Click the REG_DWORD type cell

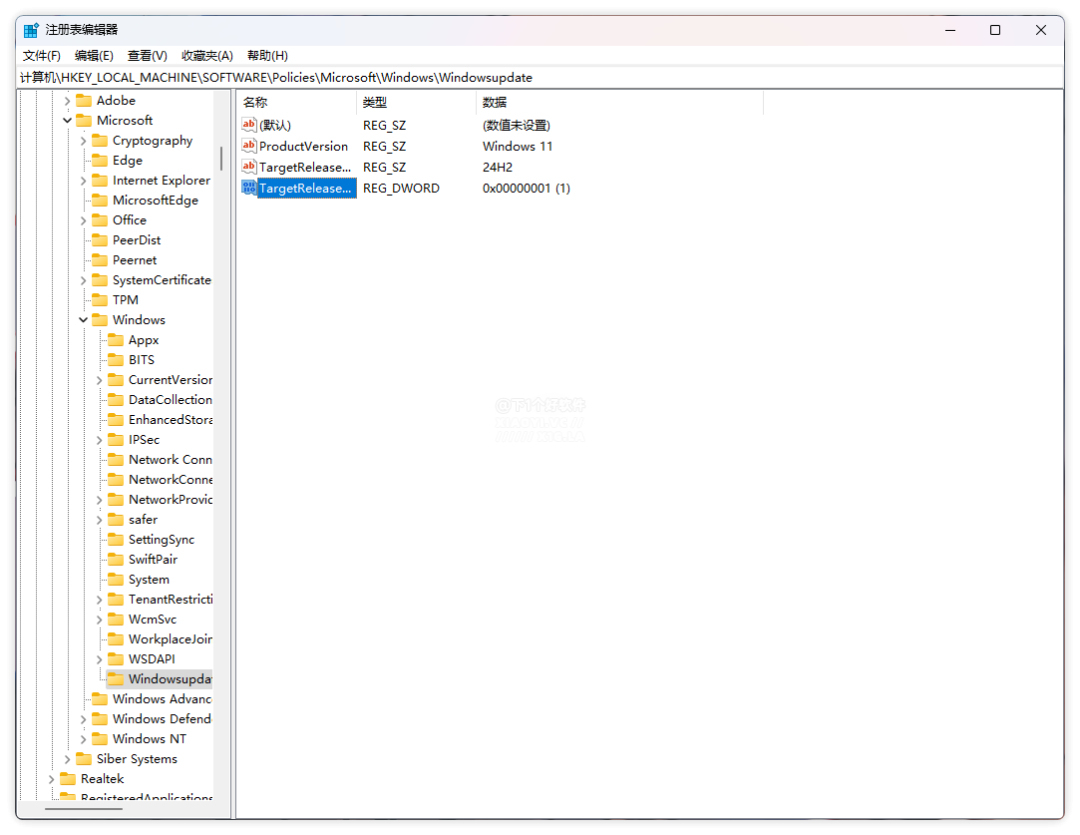(x=401, y=189)
